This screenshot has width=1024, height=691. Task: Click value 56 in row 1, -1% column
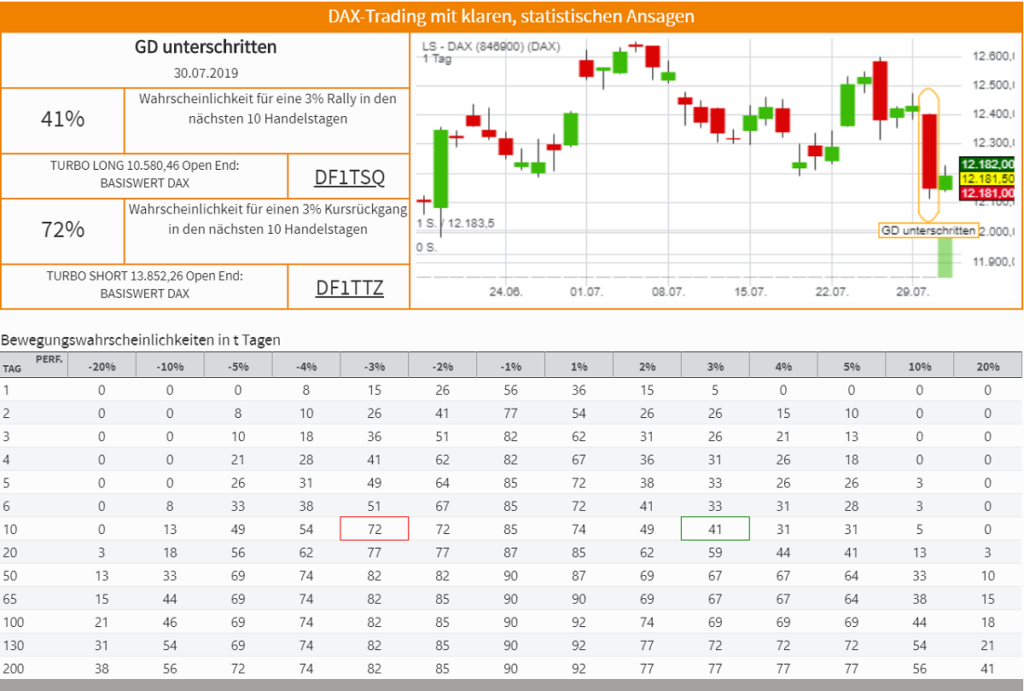(x=511, y=390)
